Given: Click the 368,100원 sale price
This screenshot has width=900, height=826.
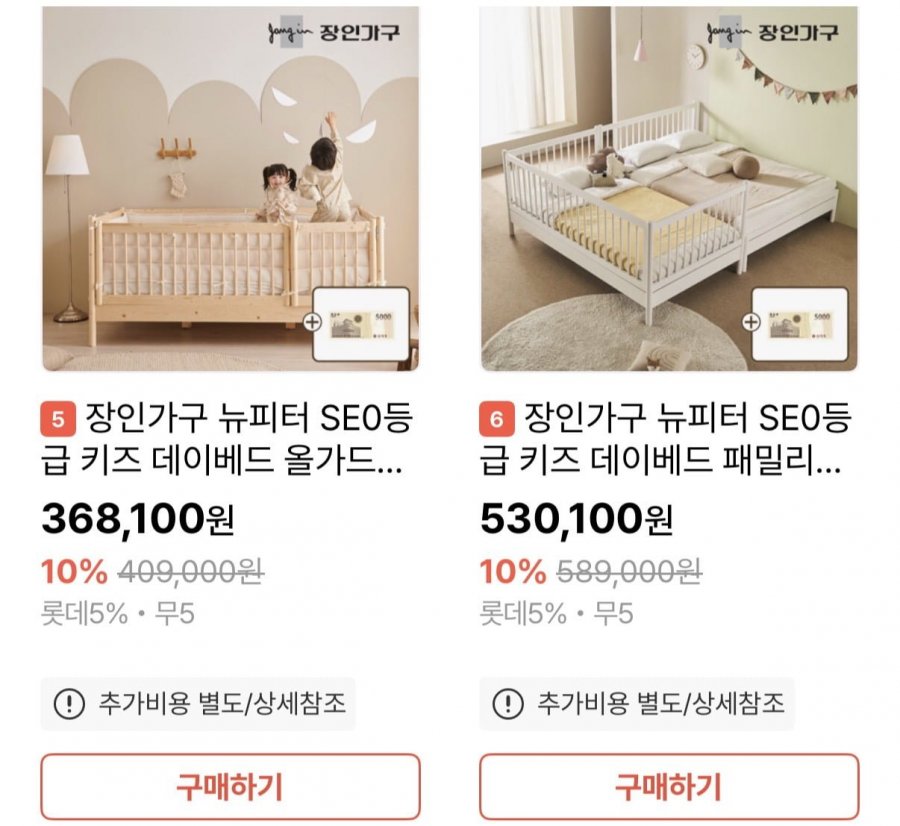Looking at the screenshot, I should (x=137, y=519).
